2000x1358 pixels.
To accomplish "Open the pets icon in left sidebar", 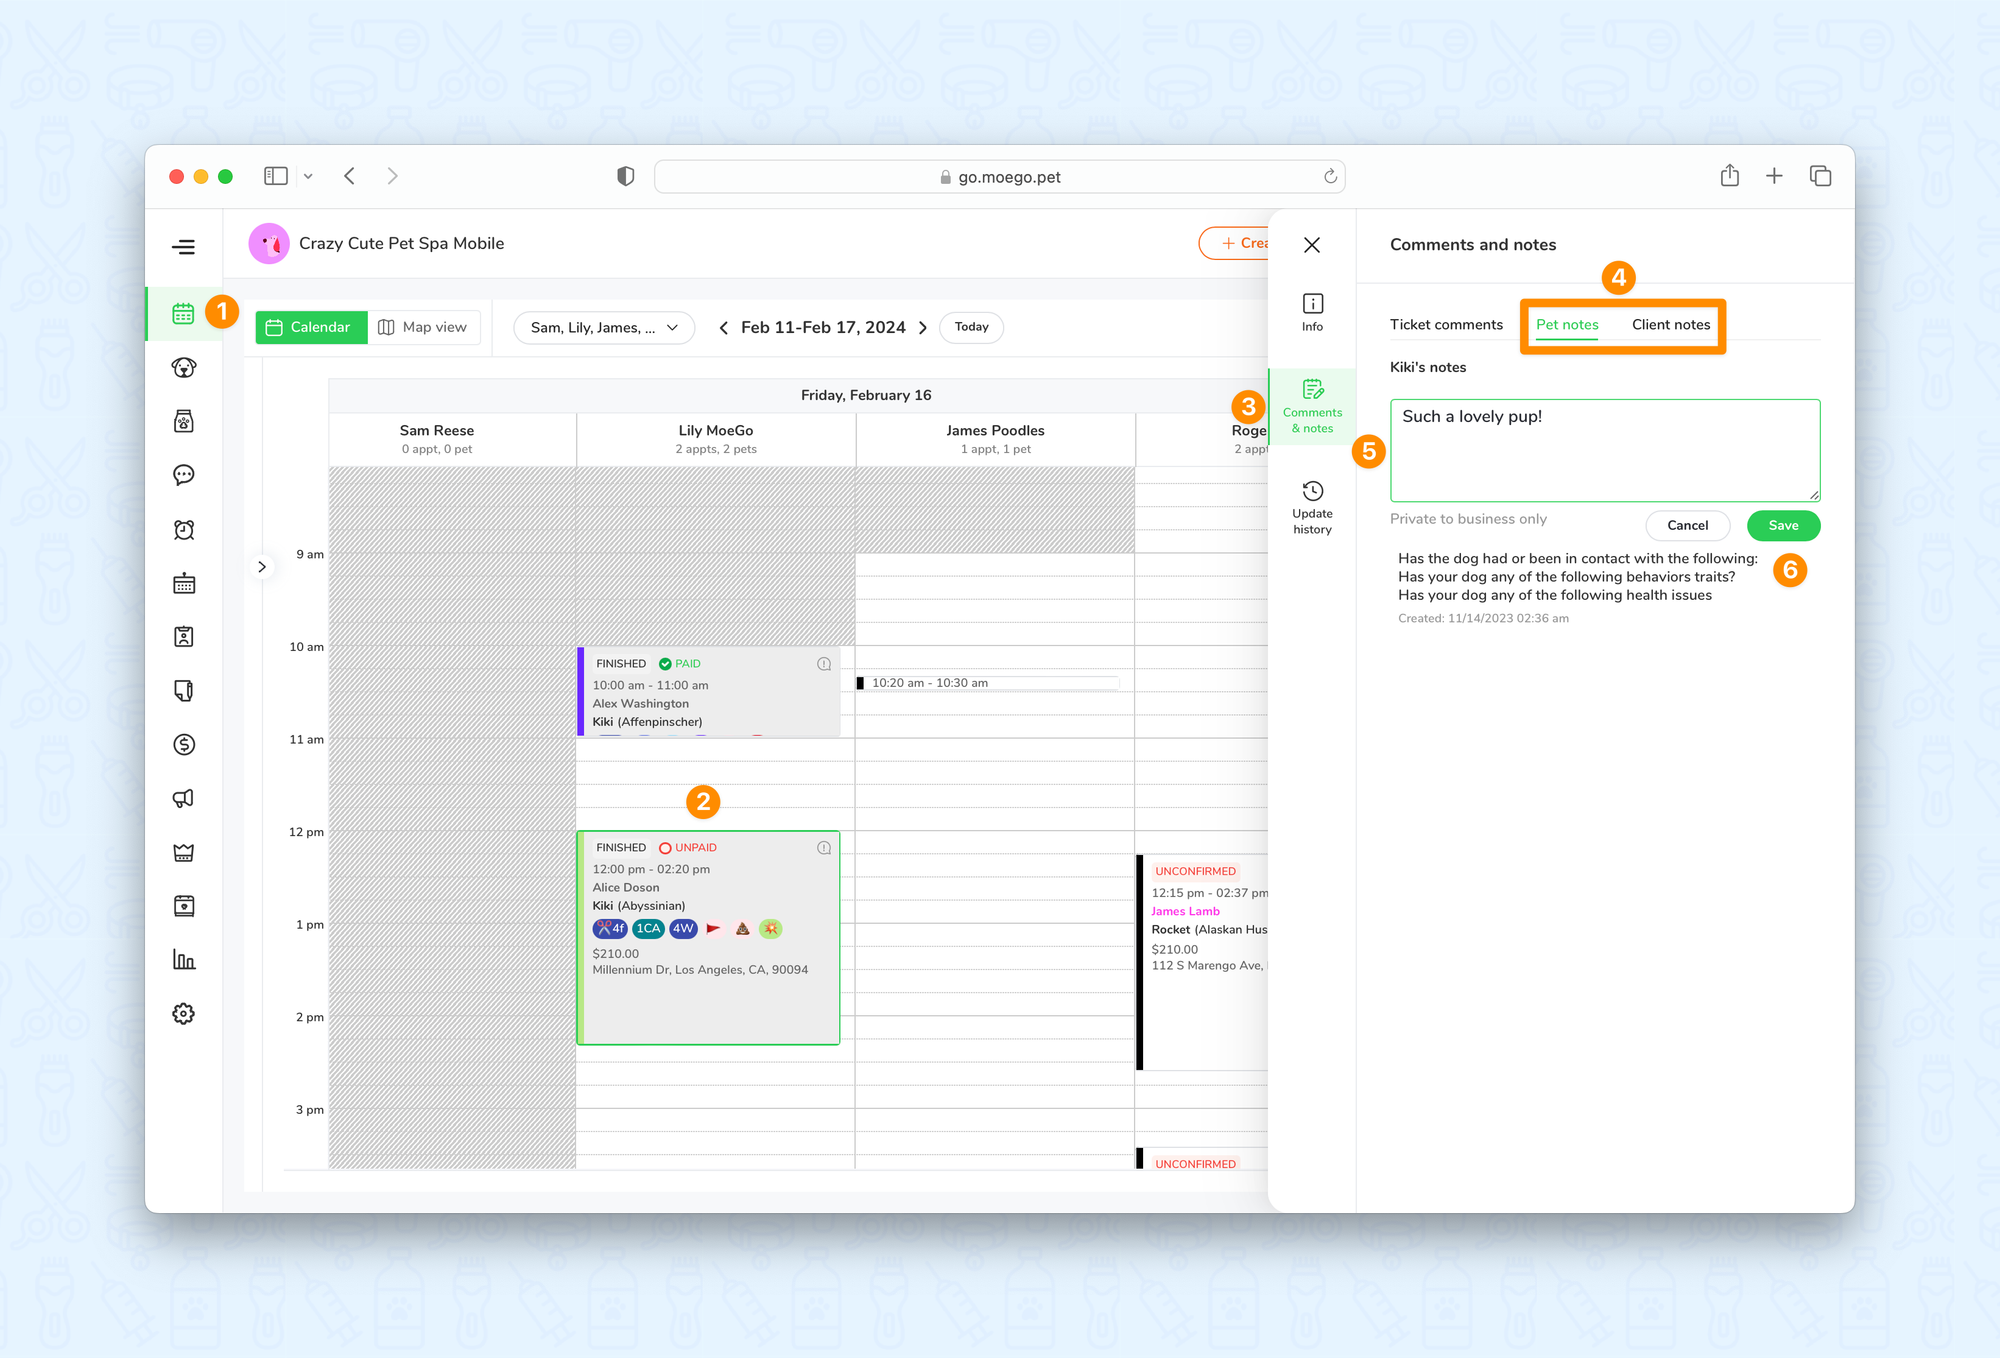I will [x=184, y=368].
